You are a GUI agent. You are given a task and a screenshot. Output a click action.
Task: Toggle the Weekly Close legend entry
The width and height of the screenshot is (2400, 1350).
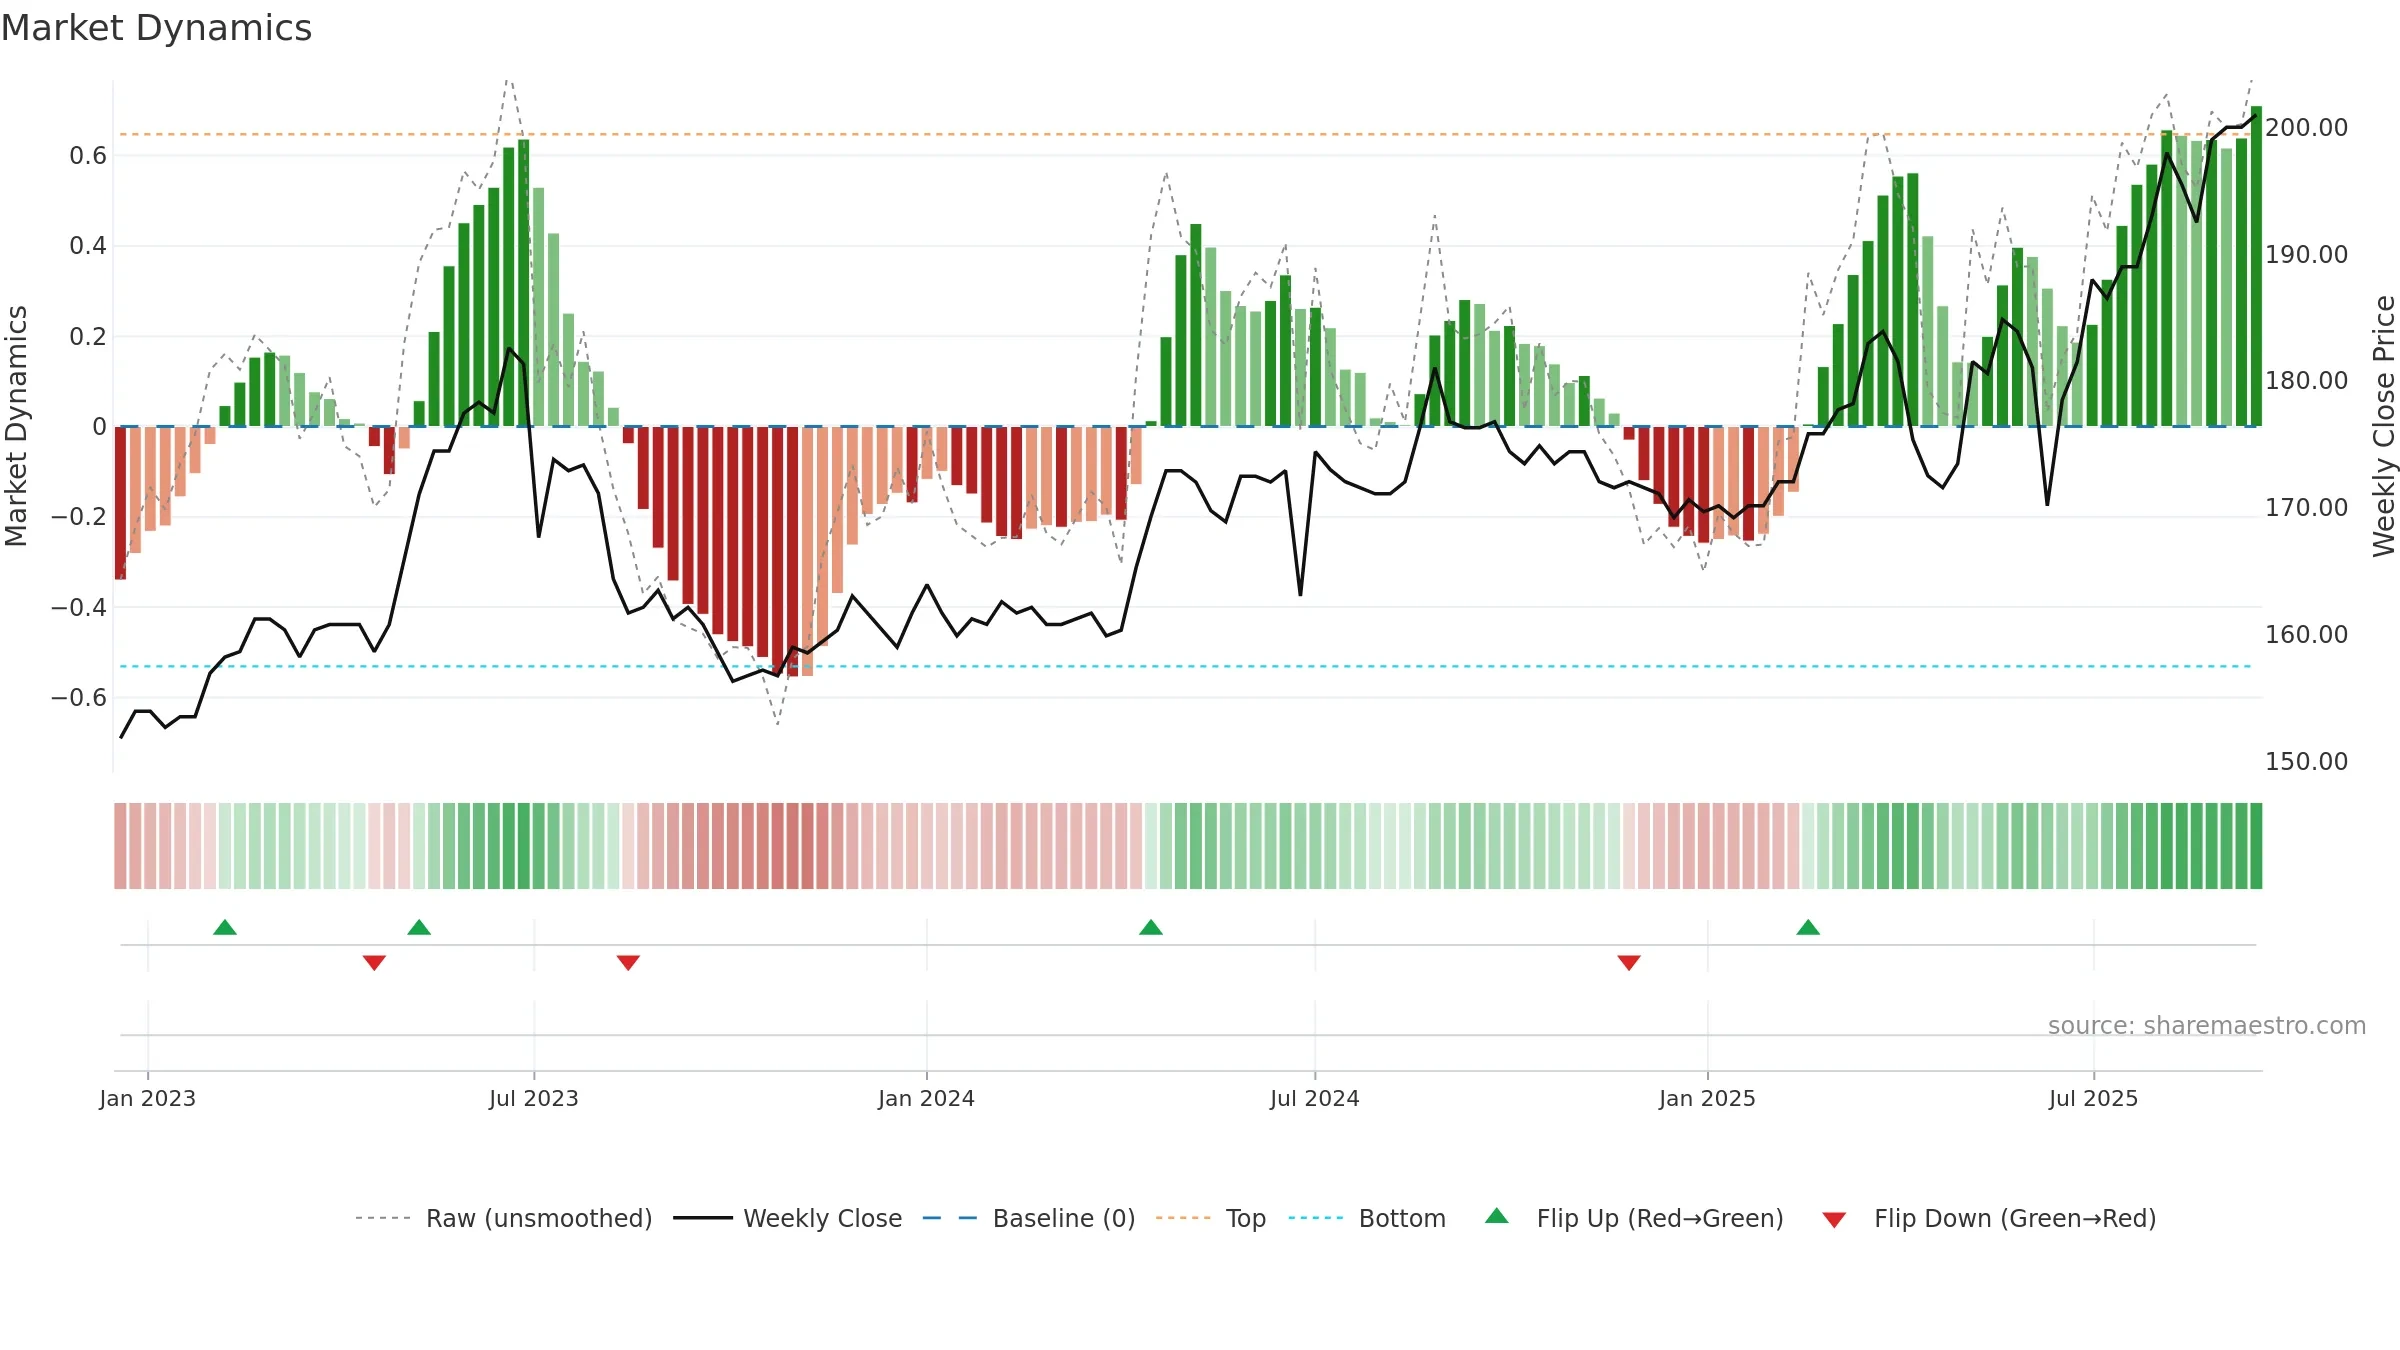pos(787,1218)
